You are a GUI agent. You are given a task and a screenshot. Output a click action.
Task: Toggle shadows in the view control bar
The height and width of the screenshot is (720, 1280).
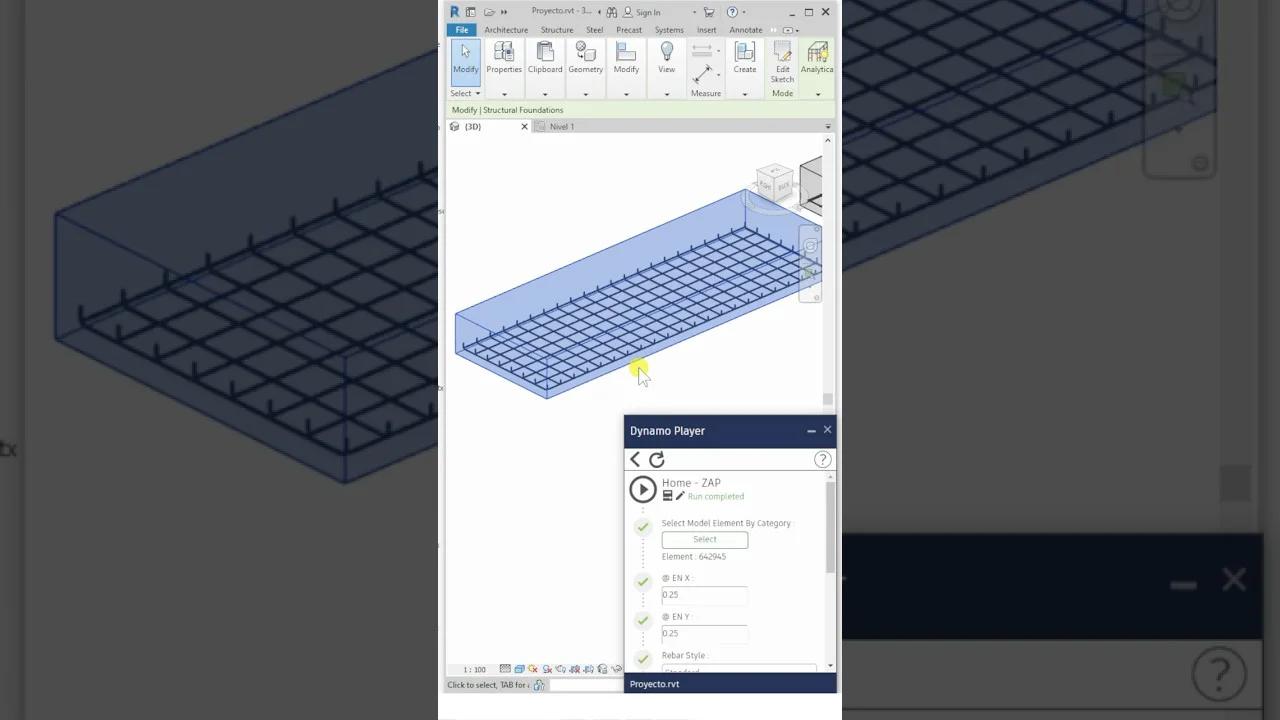tap(547, 668)
